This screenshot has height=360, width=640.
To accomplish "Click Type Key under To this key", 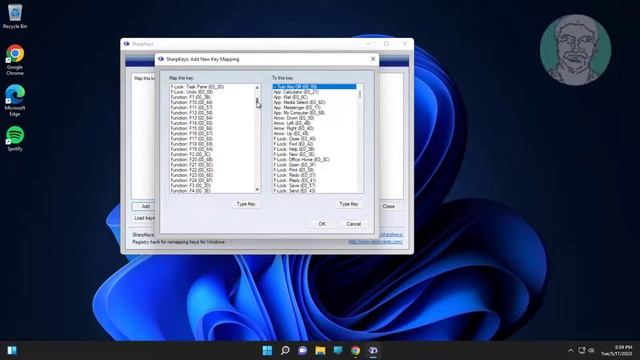I will (349, 204).
